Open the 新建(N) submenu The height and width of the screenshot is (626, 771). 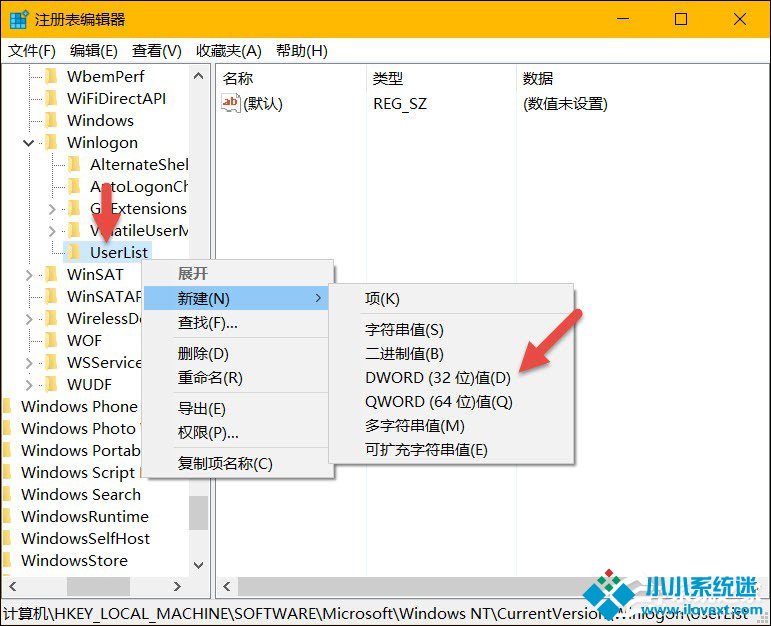tap(237, 298)
